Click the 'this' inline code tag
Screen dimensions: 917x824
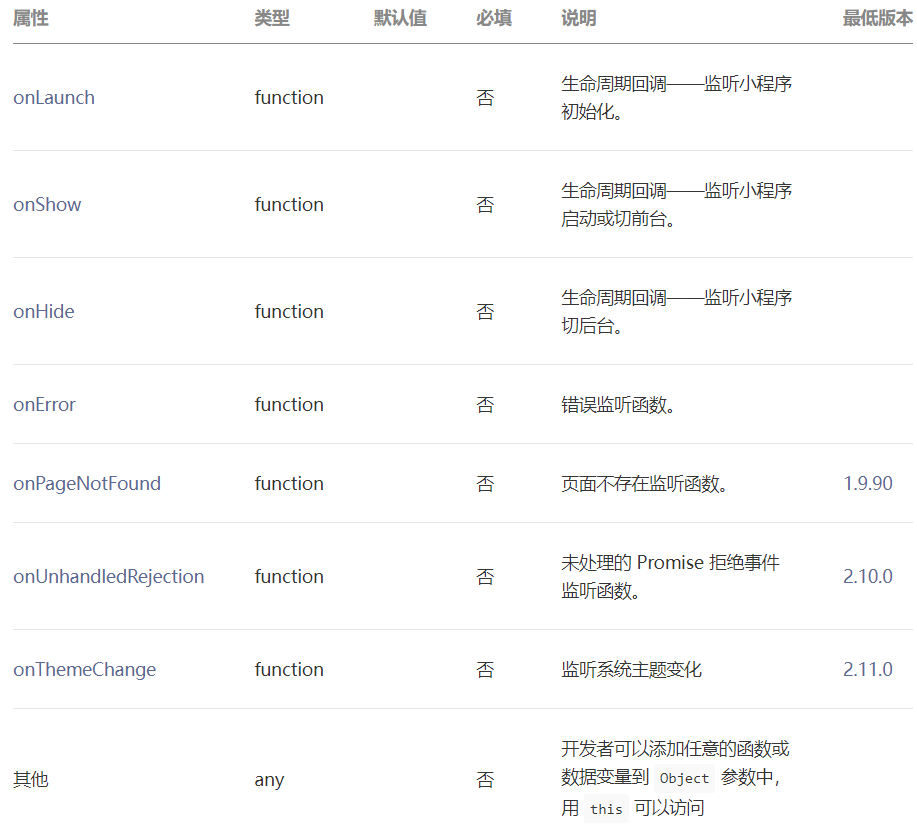coord(606,809)
